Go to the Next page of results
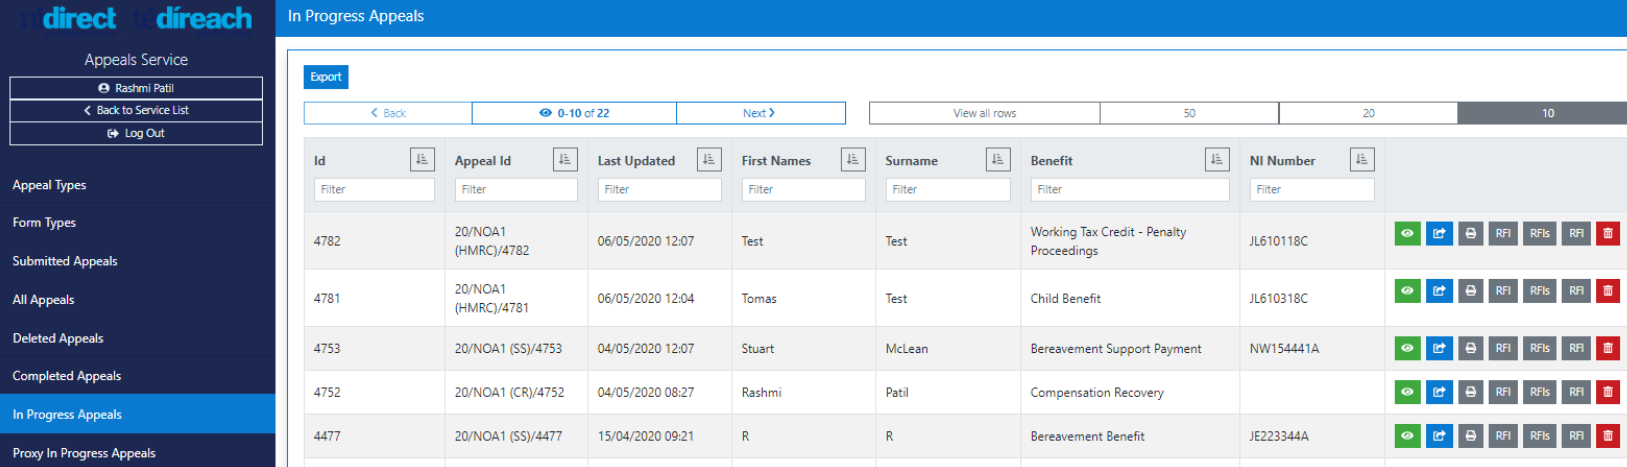This screenshot has height=467, width=1627. pos(760,113)
